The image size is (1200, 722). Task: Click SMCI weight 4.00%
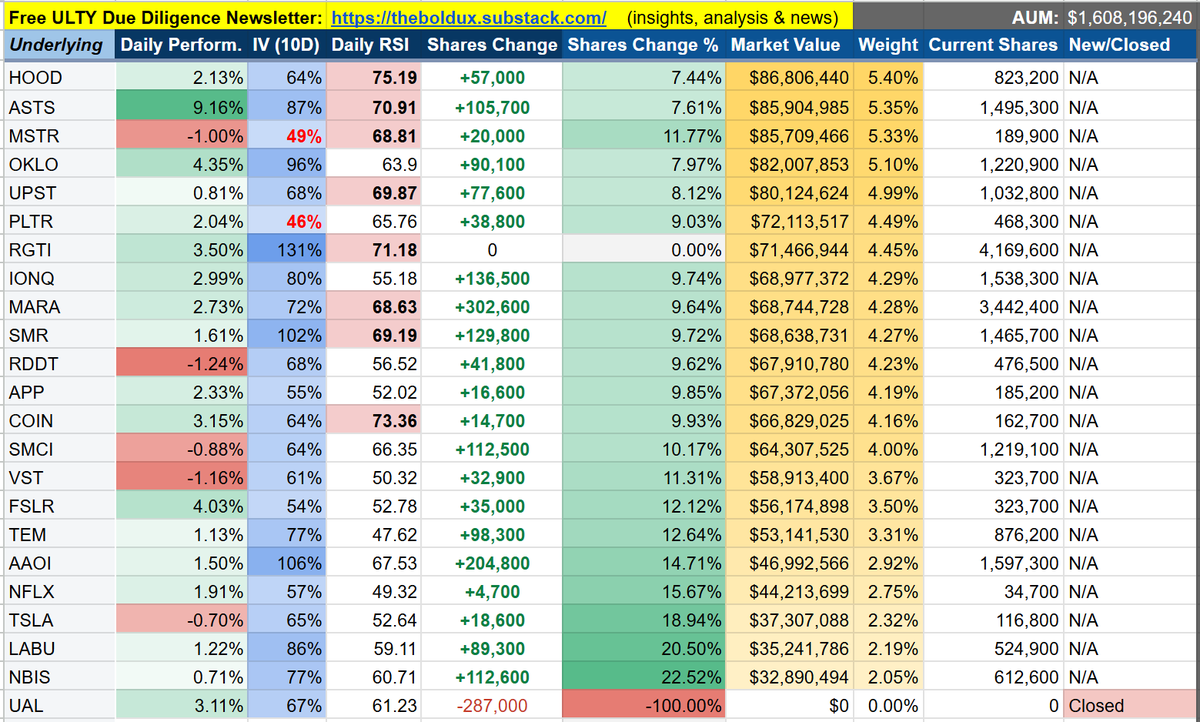pos(888,448)
